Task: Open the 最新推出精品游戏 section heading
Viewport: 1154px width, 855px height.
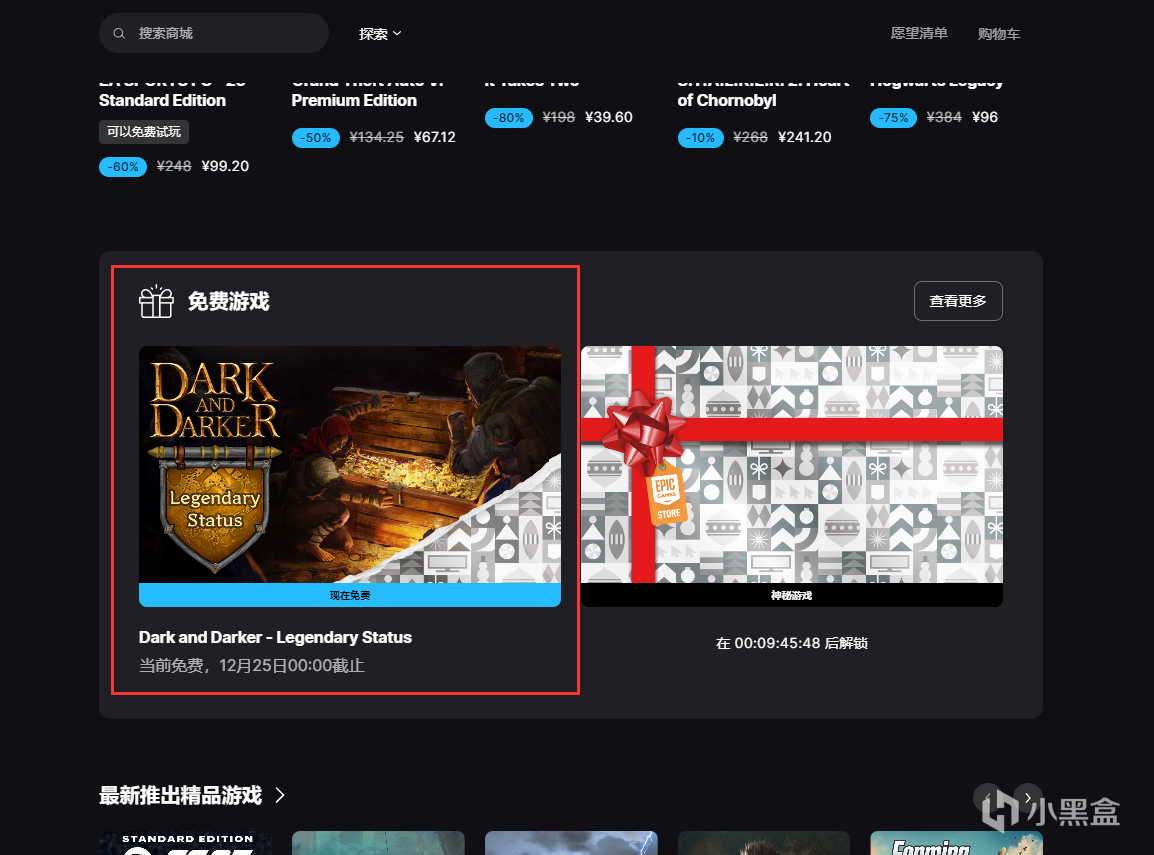Action: coord(180,795)
